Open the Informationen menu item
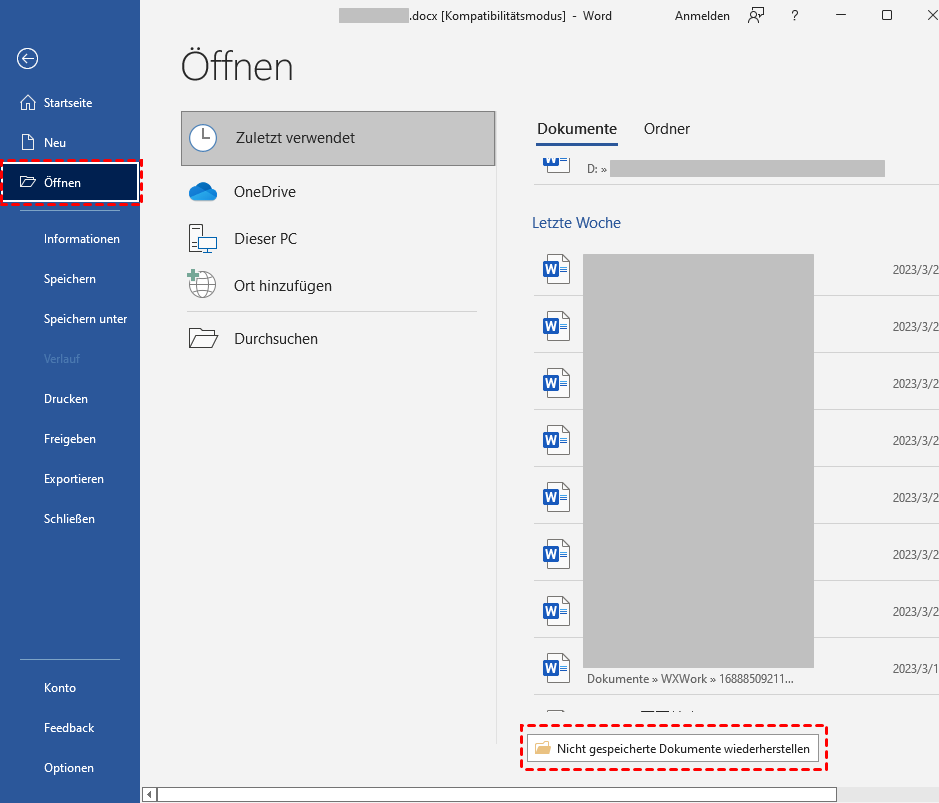The height and width of the screenshot is (803, 939). tap(81, 239)
